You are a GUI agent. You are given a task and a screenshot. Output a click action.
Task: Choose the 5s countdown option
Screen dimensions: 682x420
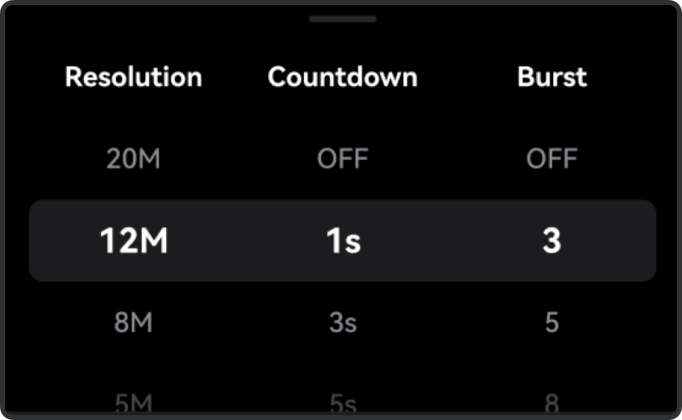tap(343, 403)
